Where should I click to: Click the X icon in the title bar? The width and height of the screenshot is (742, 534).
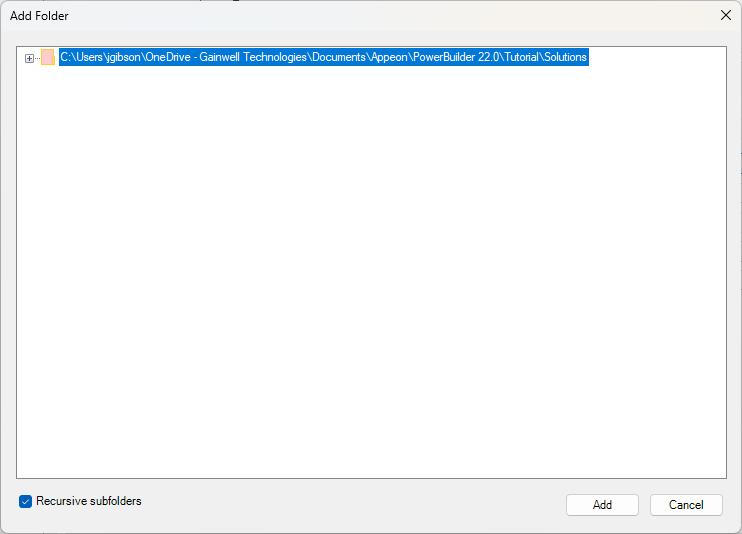pos(726,15)
